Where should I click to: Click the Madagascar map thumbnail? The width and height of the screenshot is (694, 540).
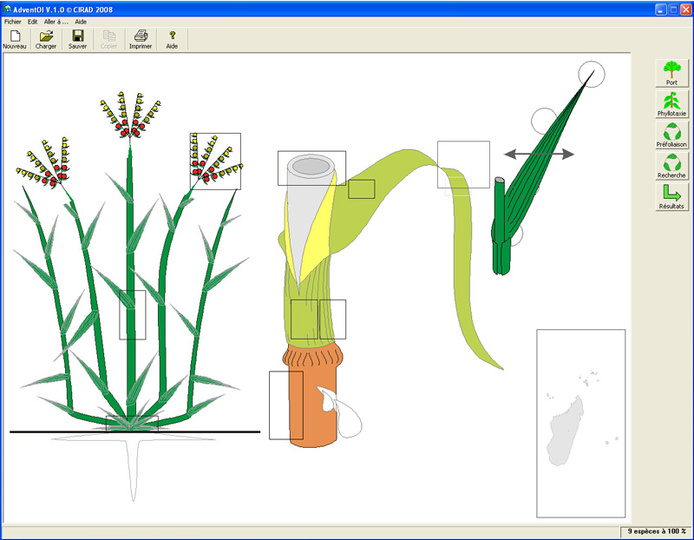click(581, 422)
